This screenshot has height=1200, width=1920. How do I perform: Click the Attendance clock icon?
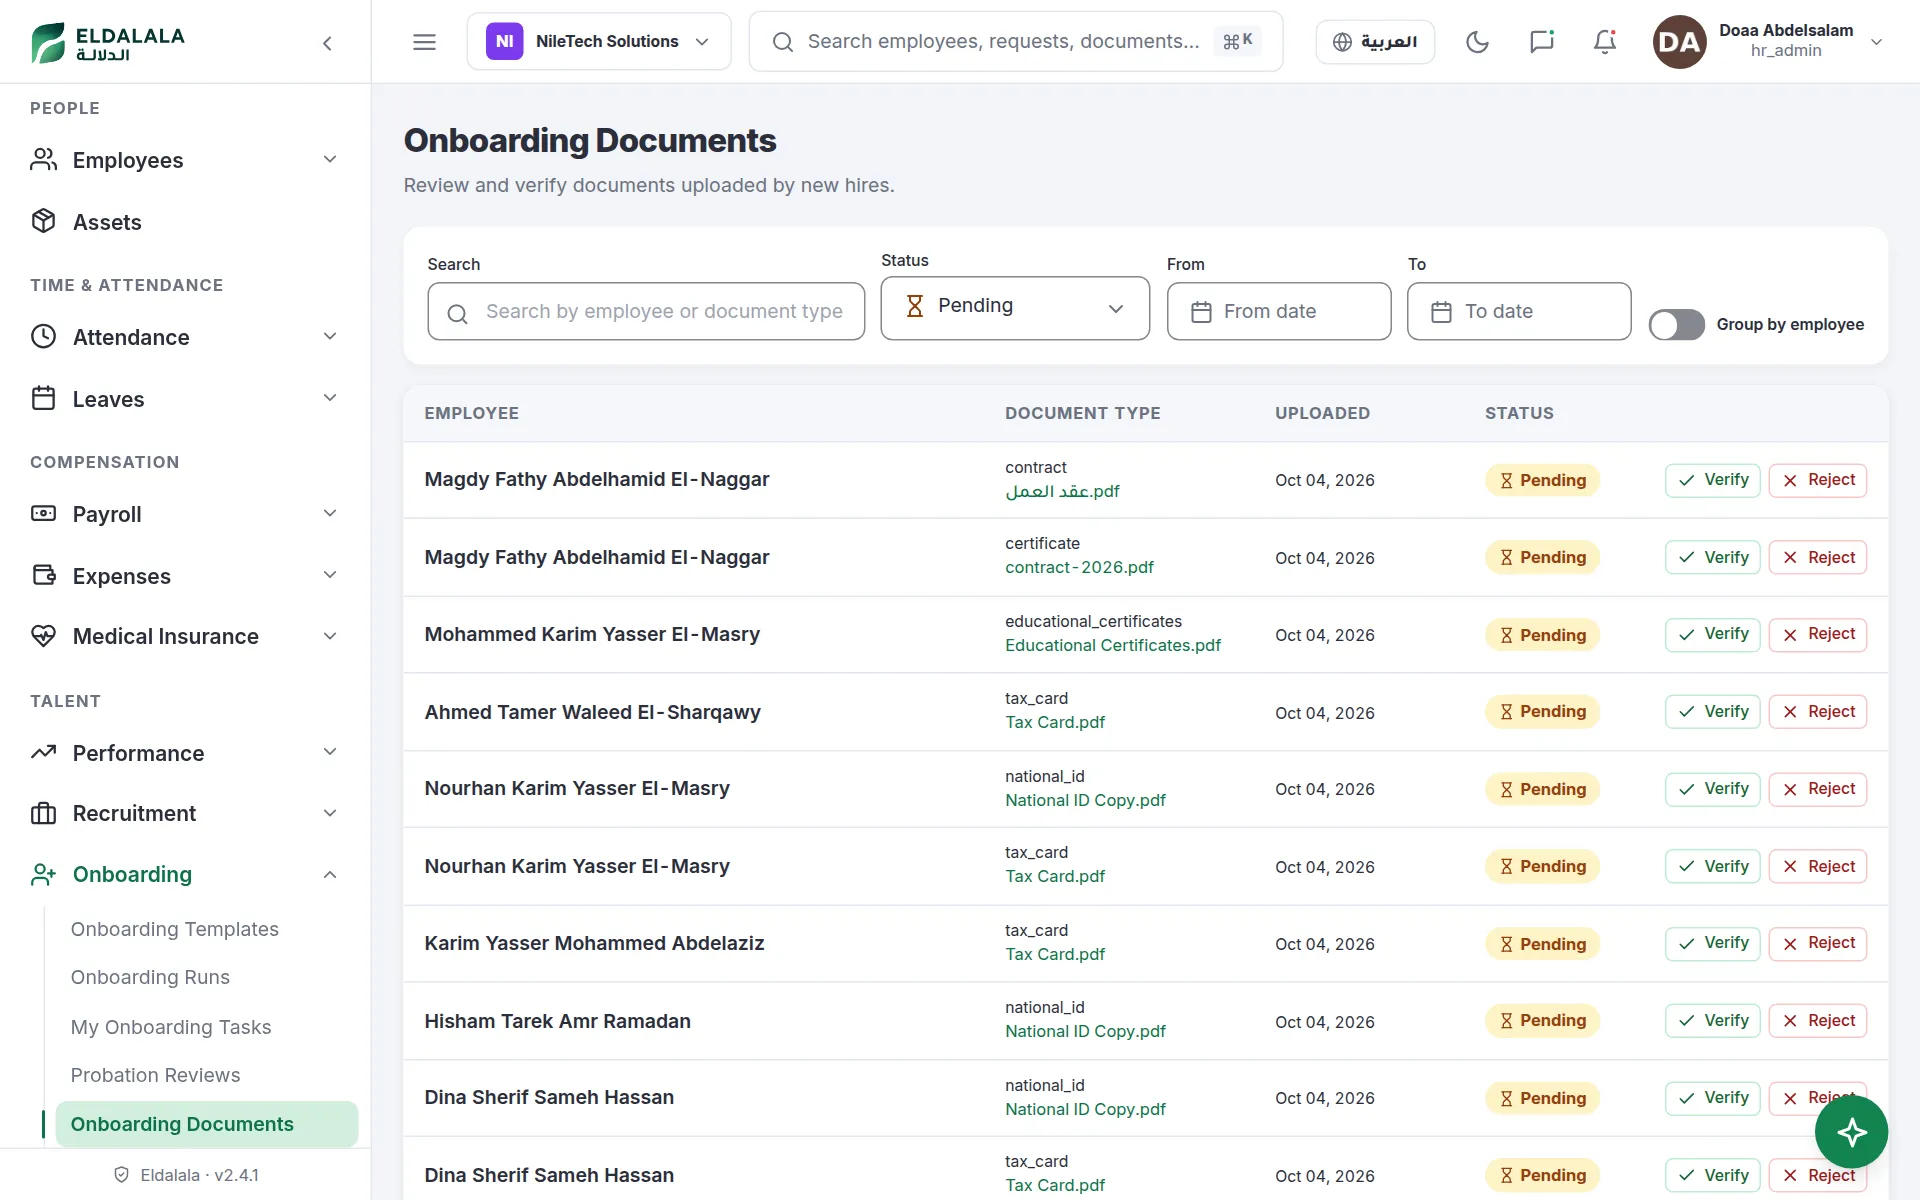[x=43, y=336]
